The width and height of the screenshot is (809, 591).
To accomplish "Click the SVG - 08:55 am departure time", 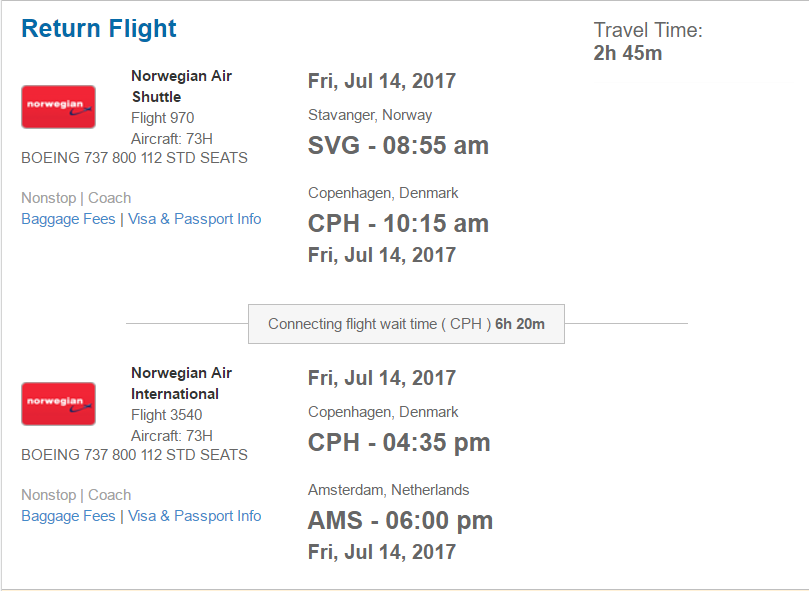I will point(398,145).
